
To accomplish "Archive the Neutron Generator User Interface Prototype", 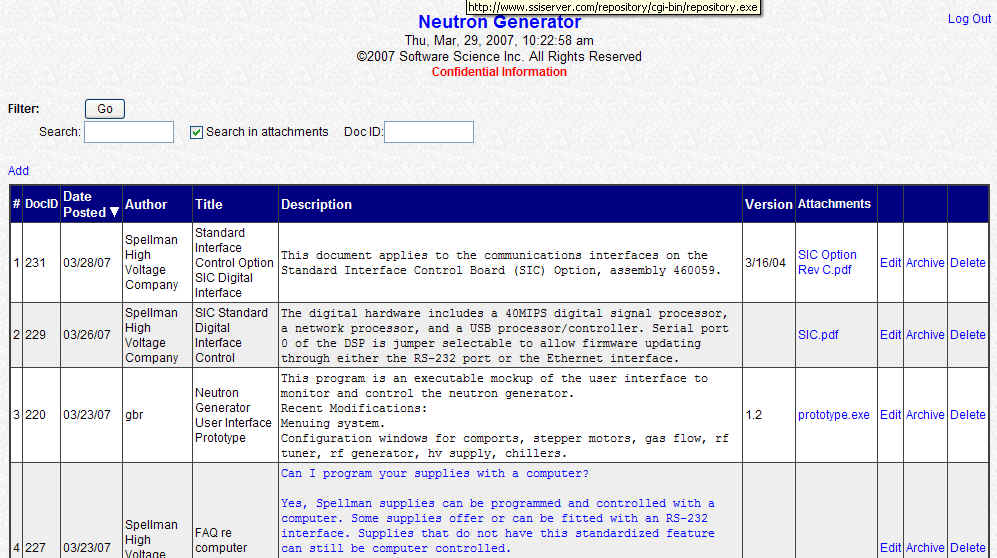I will [x=925, y=414].
